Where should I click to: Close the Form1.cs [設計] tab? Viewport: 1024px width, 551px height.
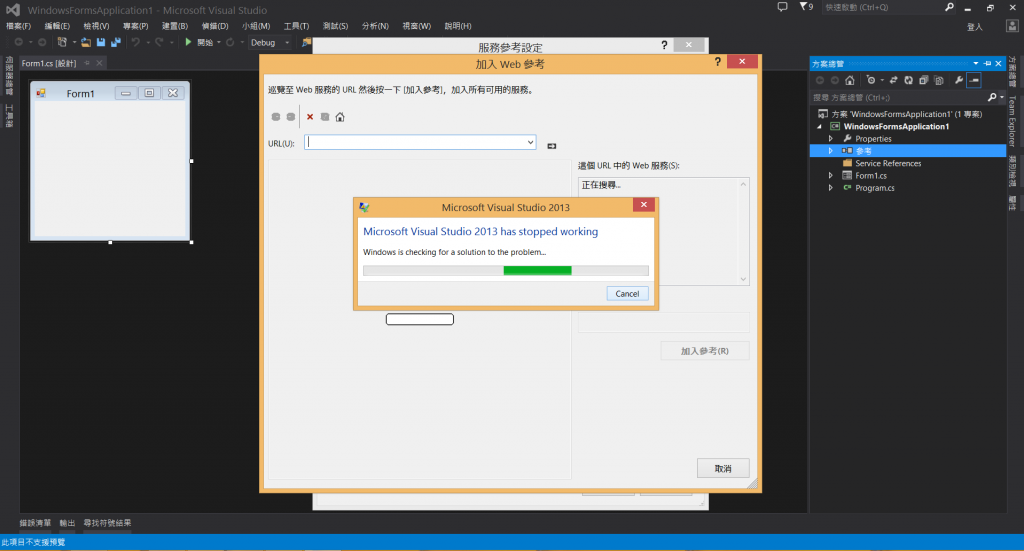pyautogui.click(x=99, y=63)
